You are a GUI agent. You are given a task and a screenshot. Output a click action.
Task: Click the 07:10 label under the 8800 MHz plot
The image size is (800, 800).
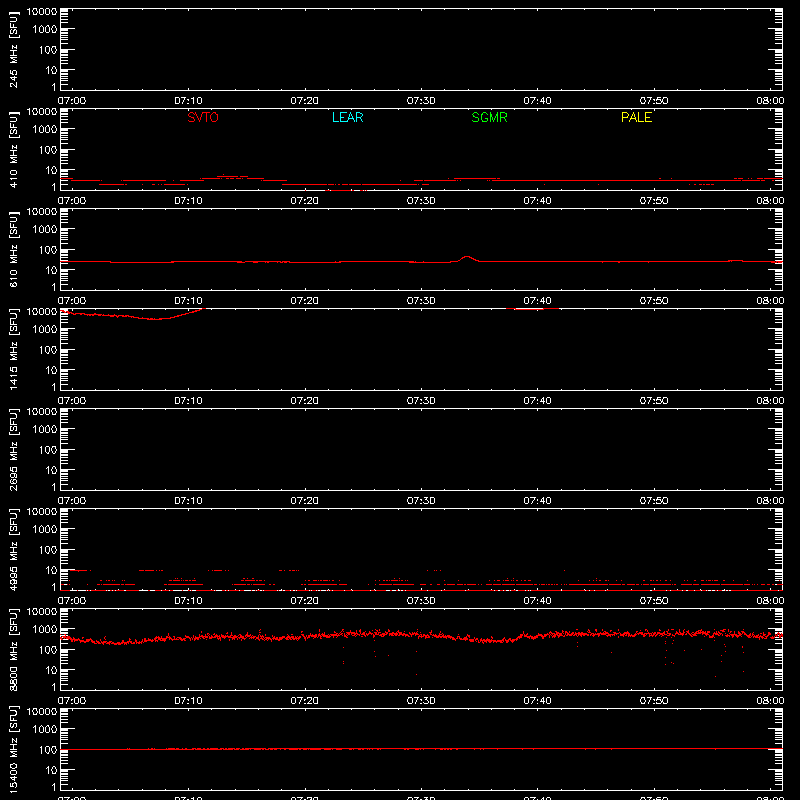[x=188, y=701]
